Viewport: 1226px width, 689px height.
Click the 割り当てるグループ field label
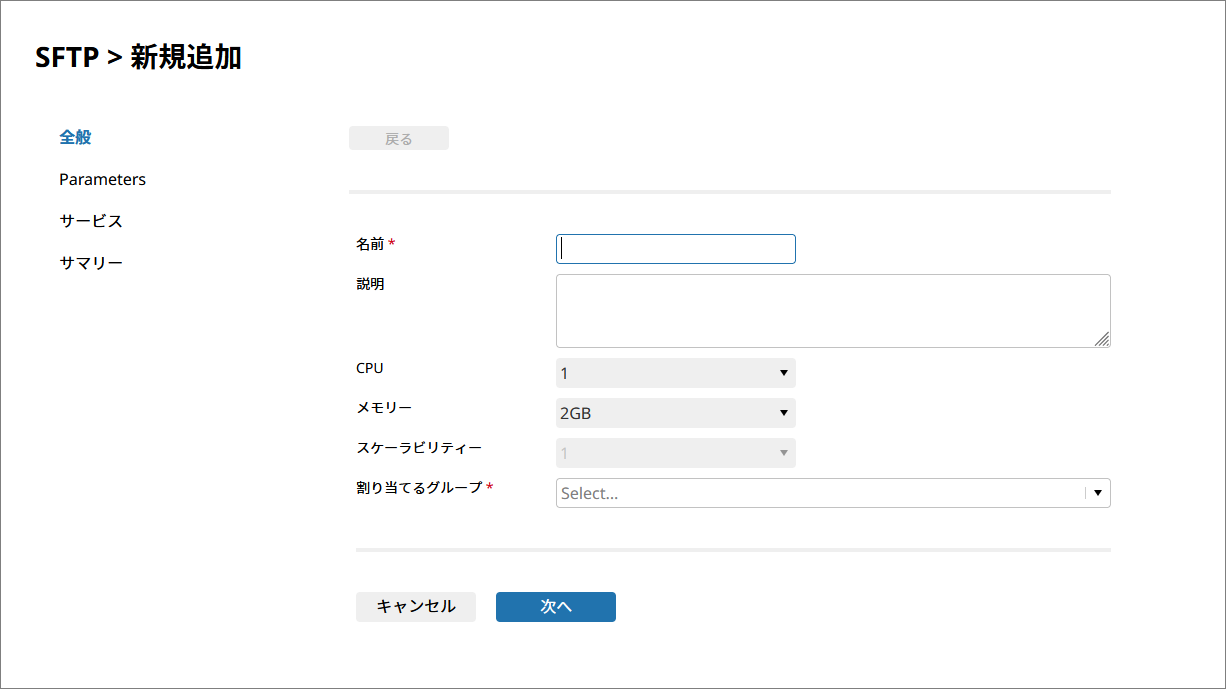[419, 488]
